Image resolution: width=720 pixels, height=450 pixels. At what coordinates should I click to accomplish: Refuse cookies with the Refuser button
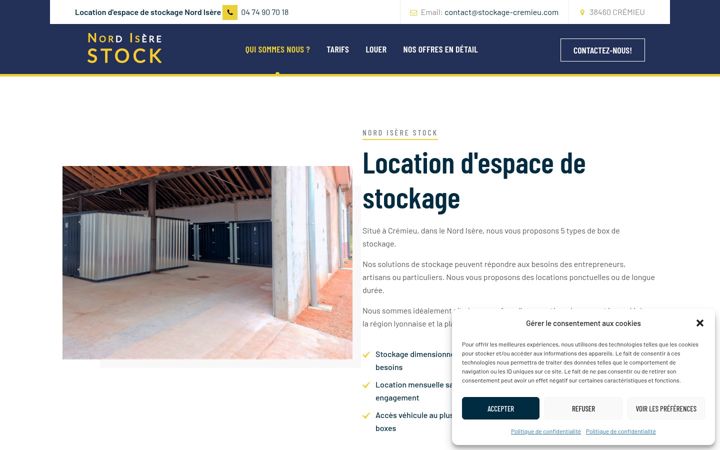point(583,408)
